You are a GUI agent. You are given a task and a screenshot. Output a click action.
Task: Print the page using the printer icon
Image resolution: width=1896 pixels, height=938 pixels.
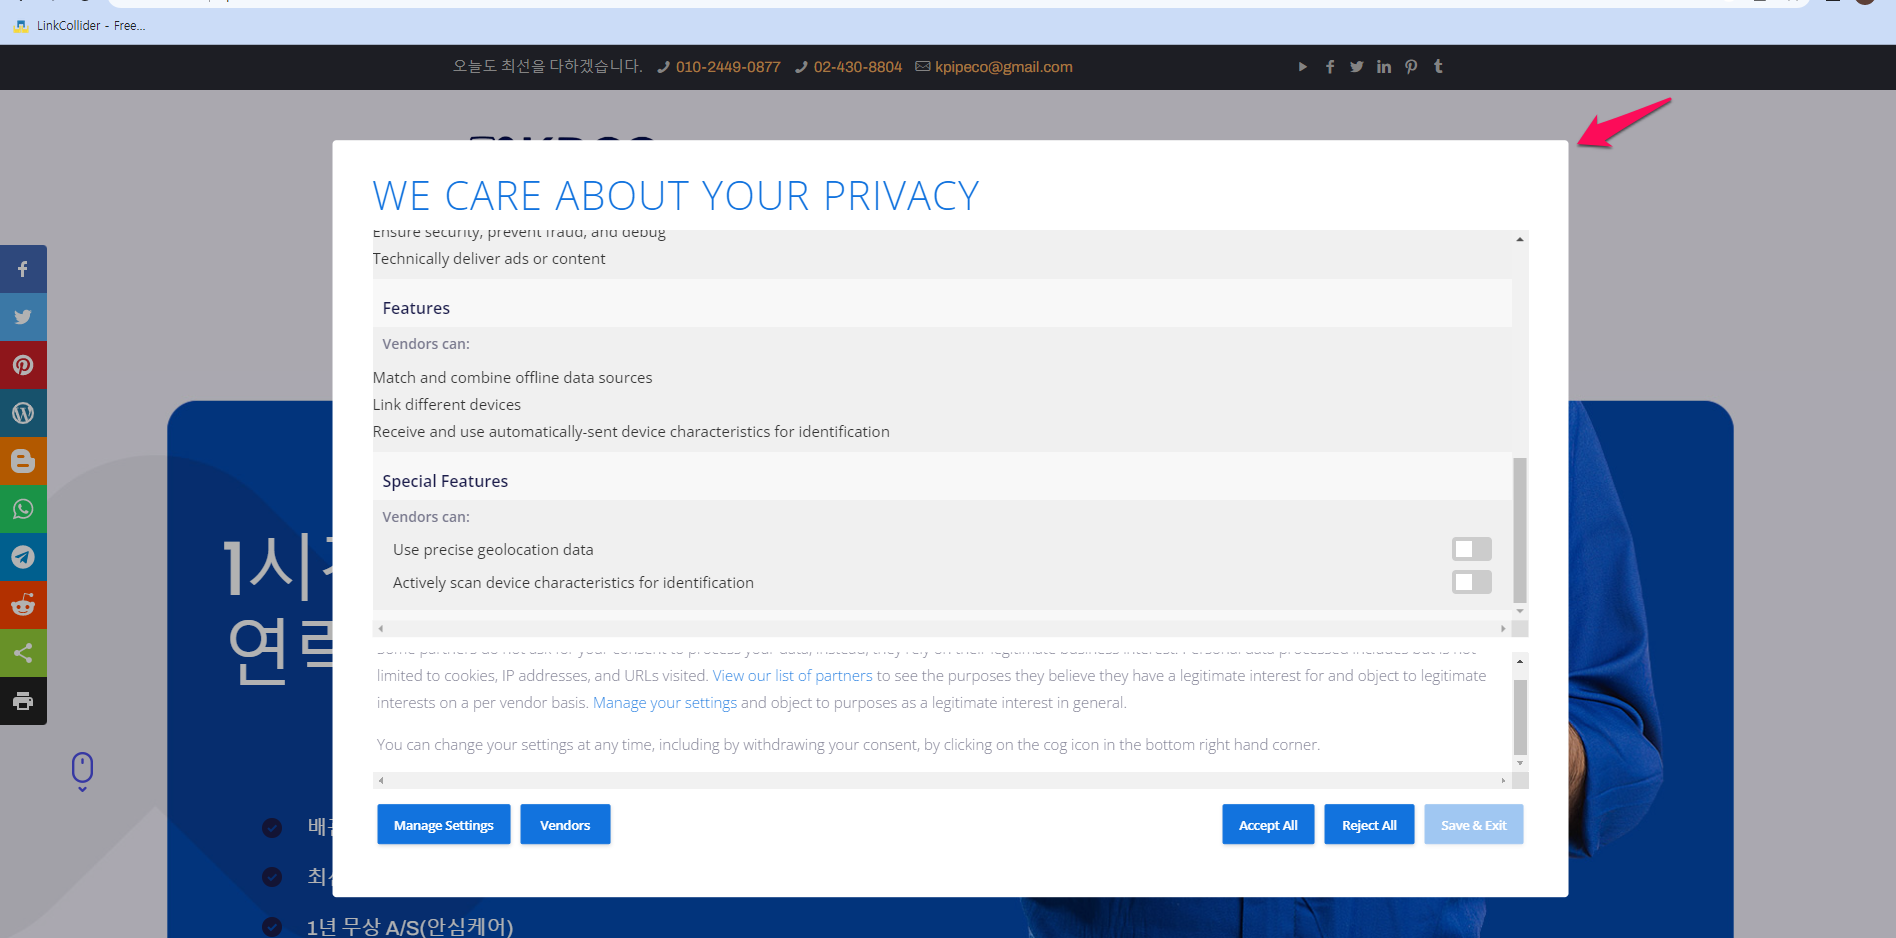click(x=23, y=701)
